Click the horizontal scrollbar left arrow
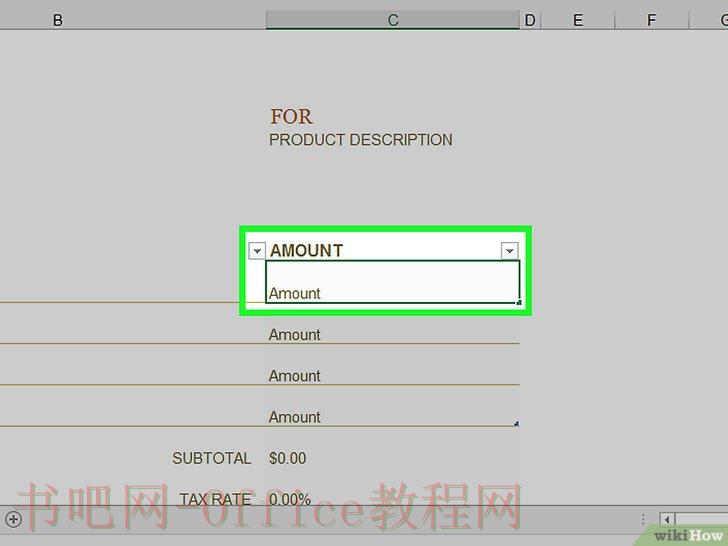Image resolution: width=728 pixels, height=546 pixels. 667,520
